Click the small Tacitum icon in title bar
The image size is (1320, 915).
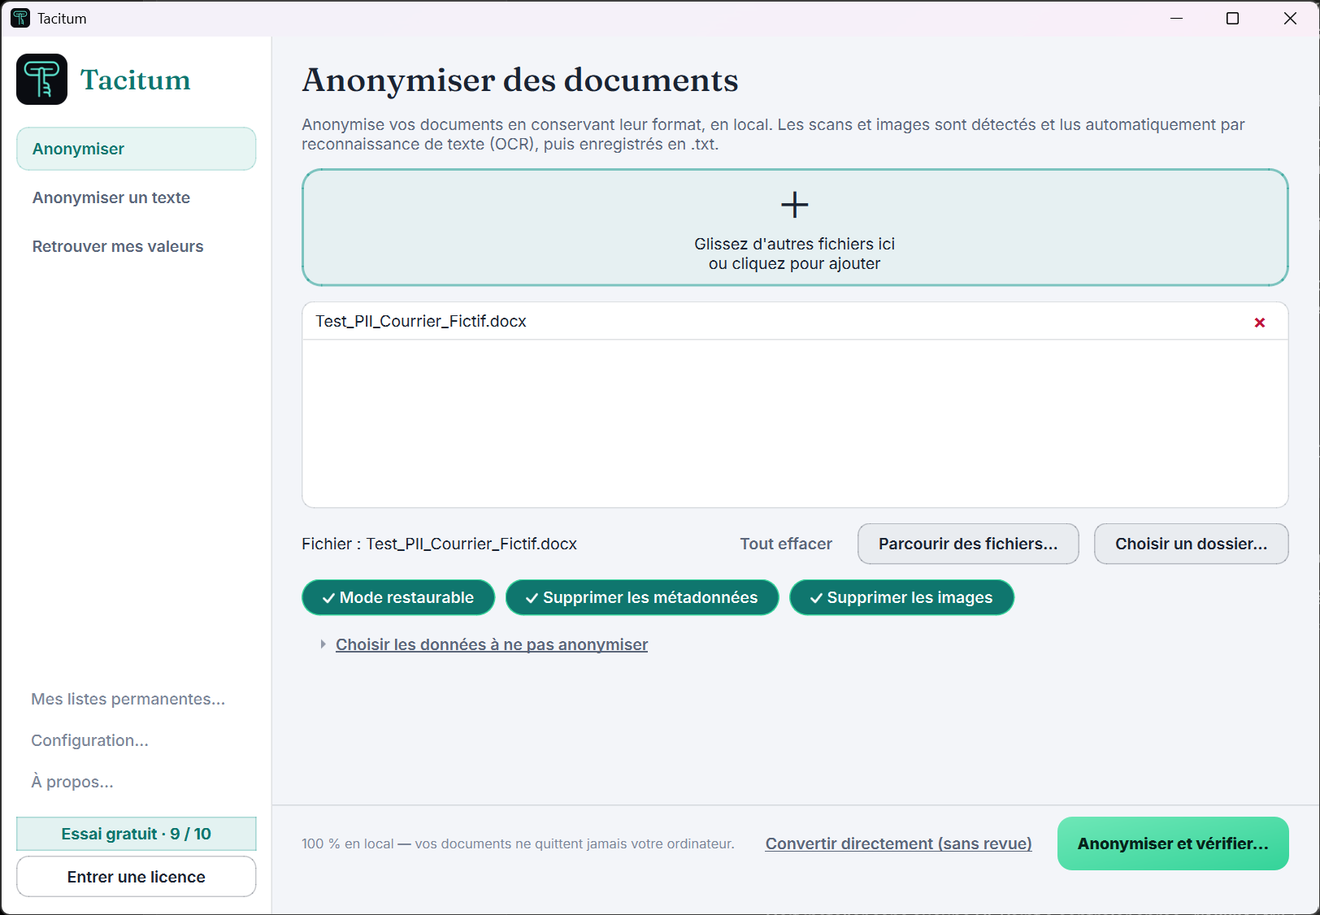[20, 18]
